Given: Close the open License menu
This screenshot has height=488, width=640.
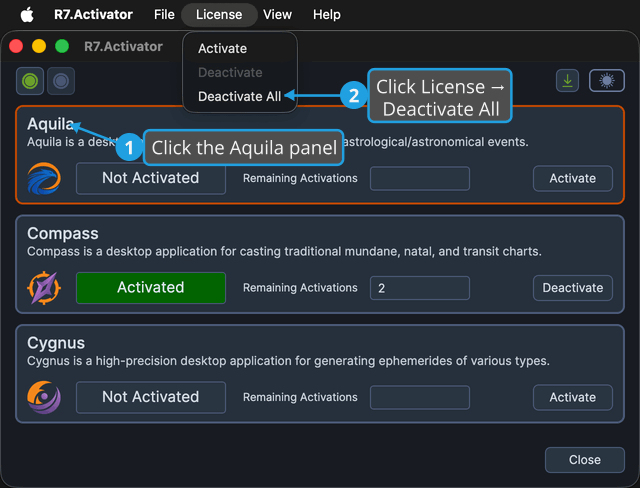Looking at the screenshot, I should click(x=219, y=15).
